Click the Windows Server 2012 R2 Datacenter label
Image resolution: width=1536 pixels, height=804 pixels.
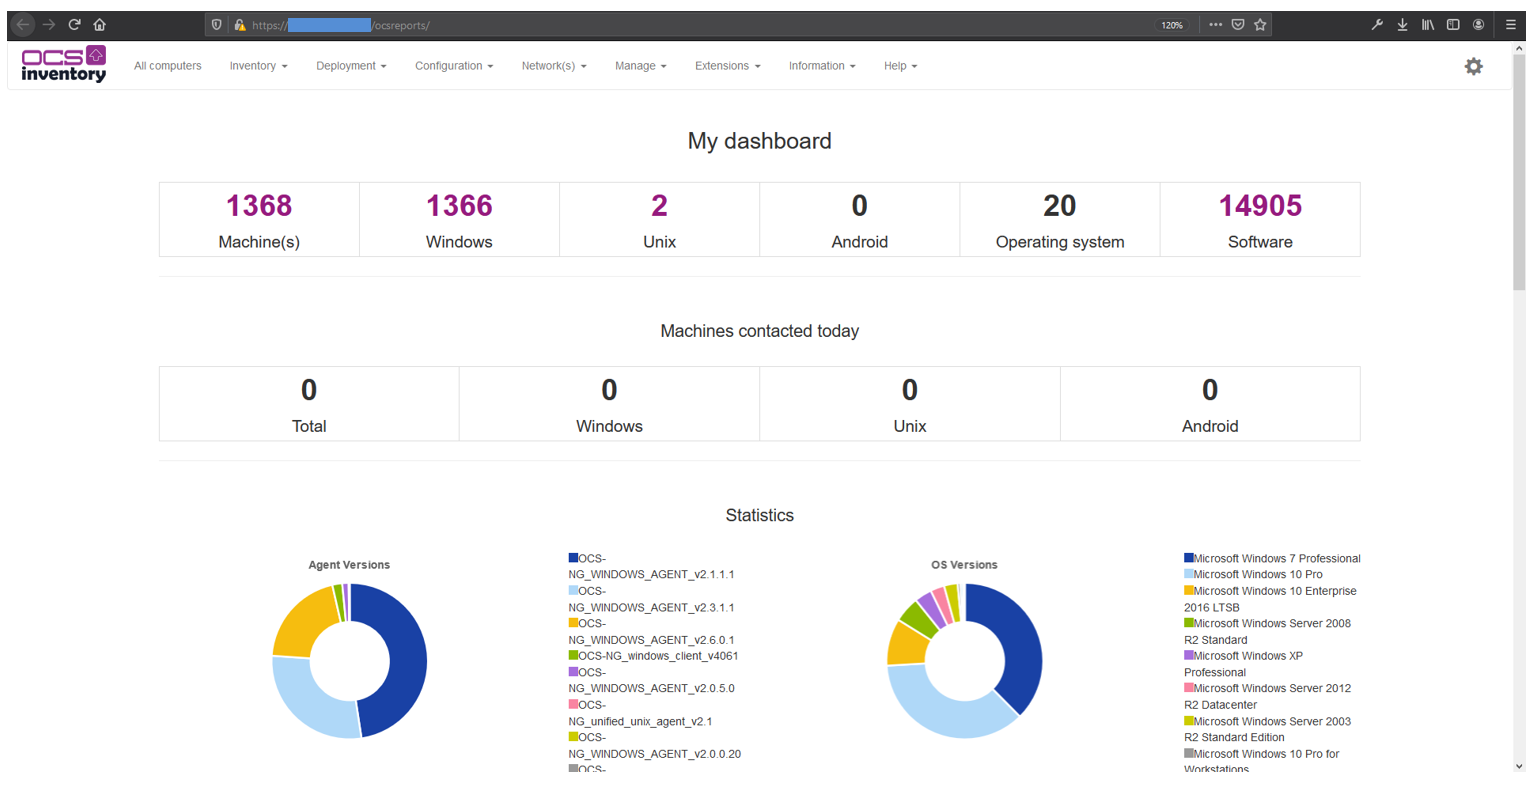point(1268,697)
